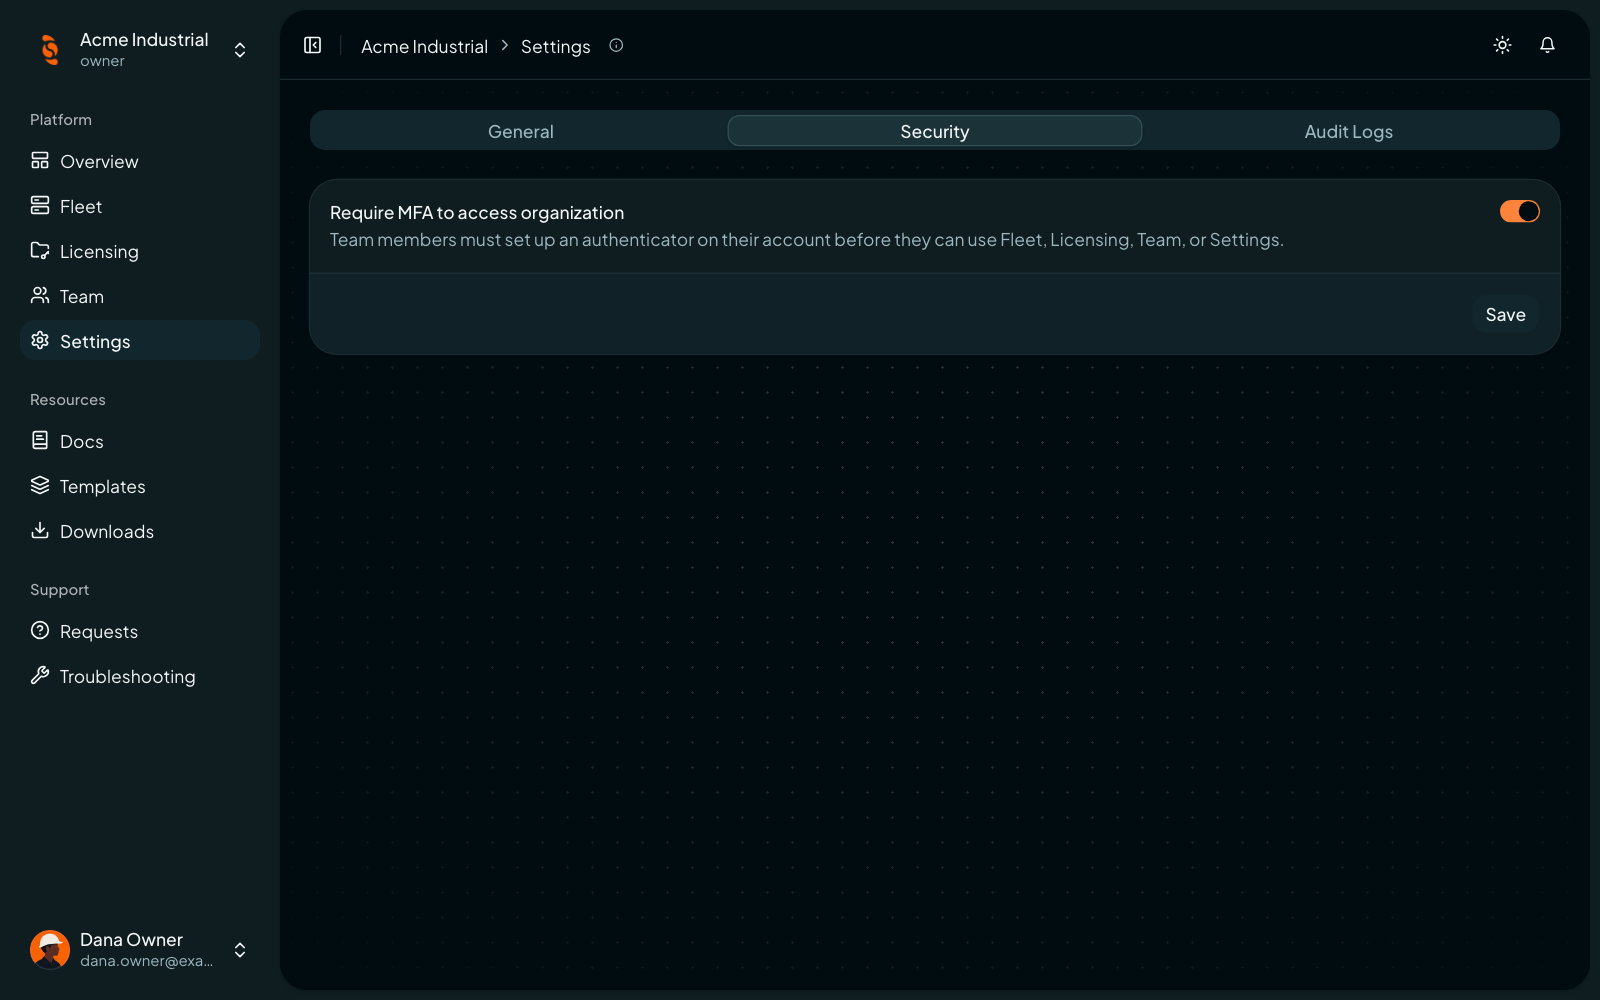Viewport: 1600px width, 1000px height.
Task: Select the Security tab
Action: tap(935, 131)
